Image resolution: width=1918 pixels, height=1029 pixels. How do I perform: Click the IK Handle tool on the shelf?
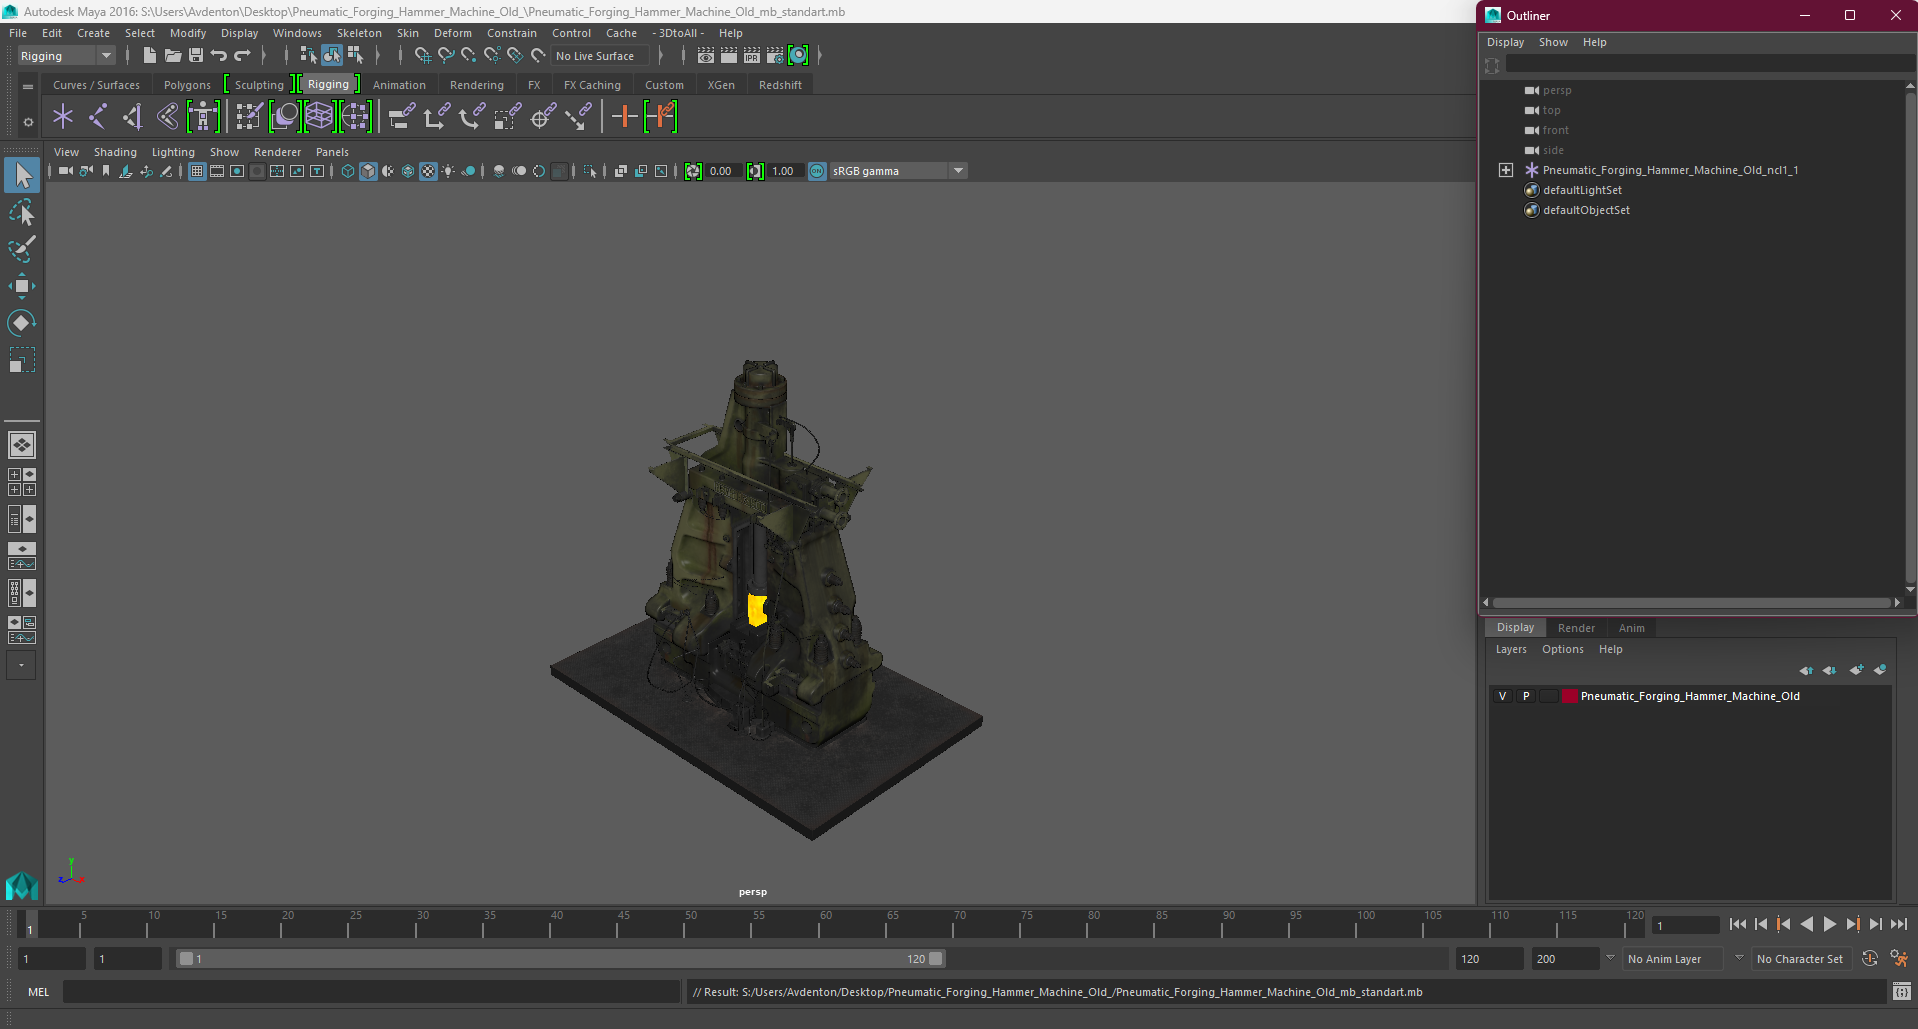[133, 117]
